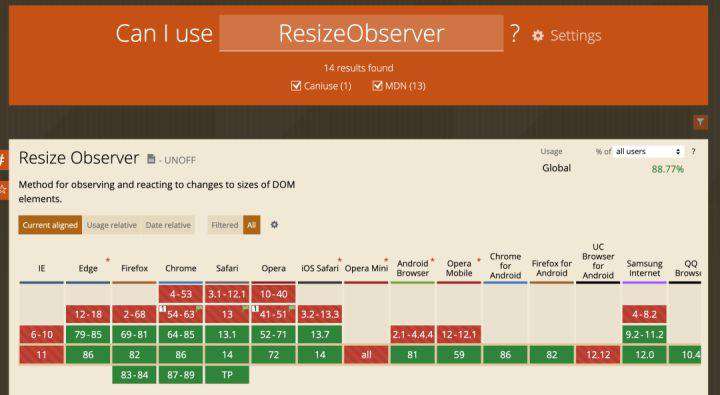Click the IE column header
The width and height of the screenshot is (720, 395).
[x=41, y=268]
